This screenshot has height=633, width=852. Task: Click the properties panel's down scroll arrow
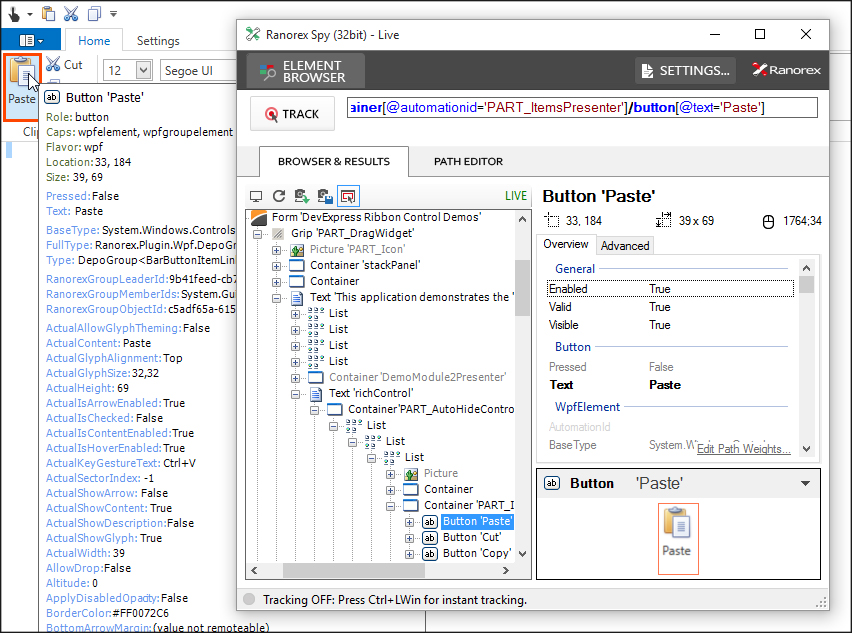pyautogui.click(x=806, y=449)
